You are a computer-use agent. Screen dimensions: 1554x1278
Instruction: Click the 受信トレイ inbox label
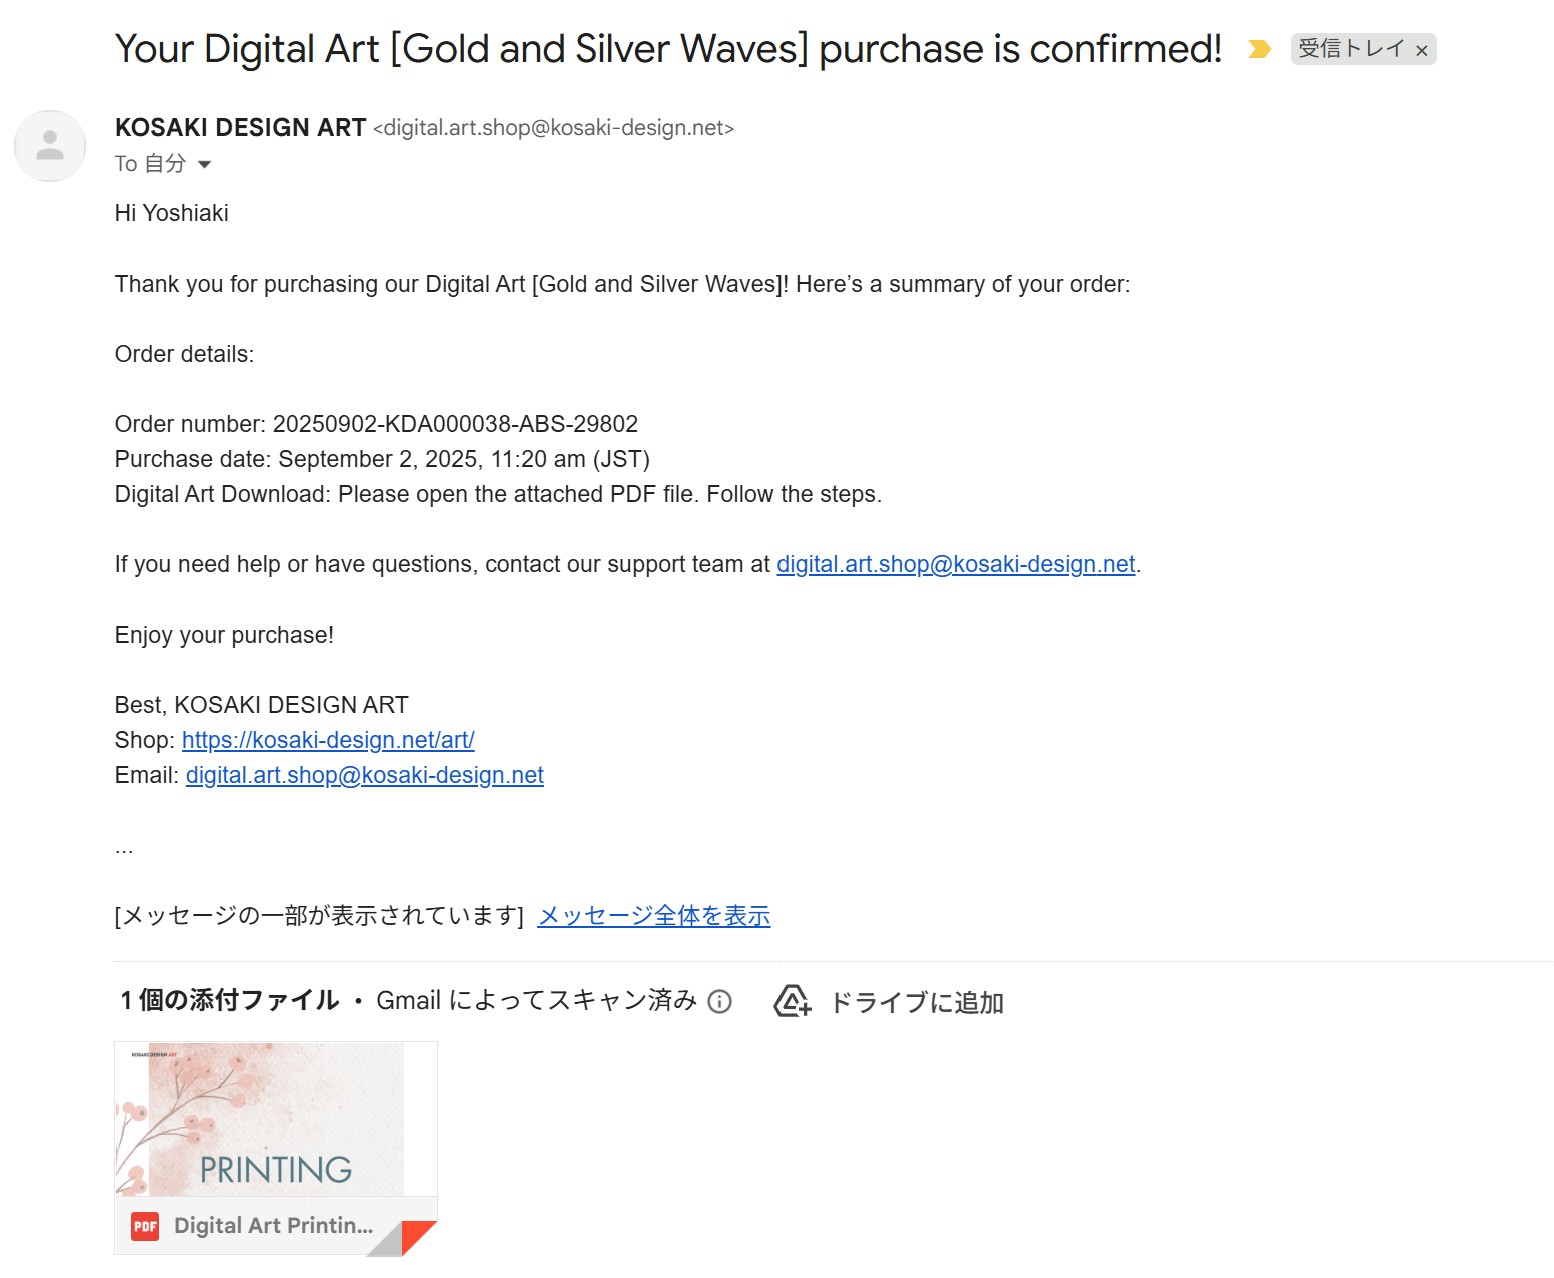click(1350, 49)
